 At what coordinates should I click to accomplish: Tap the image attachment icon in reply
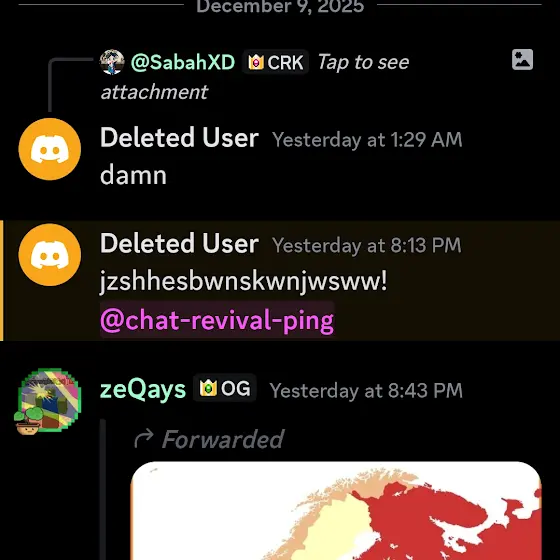click(x=522, y=60)
